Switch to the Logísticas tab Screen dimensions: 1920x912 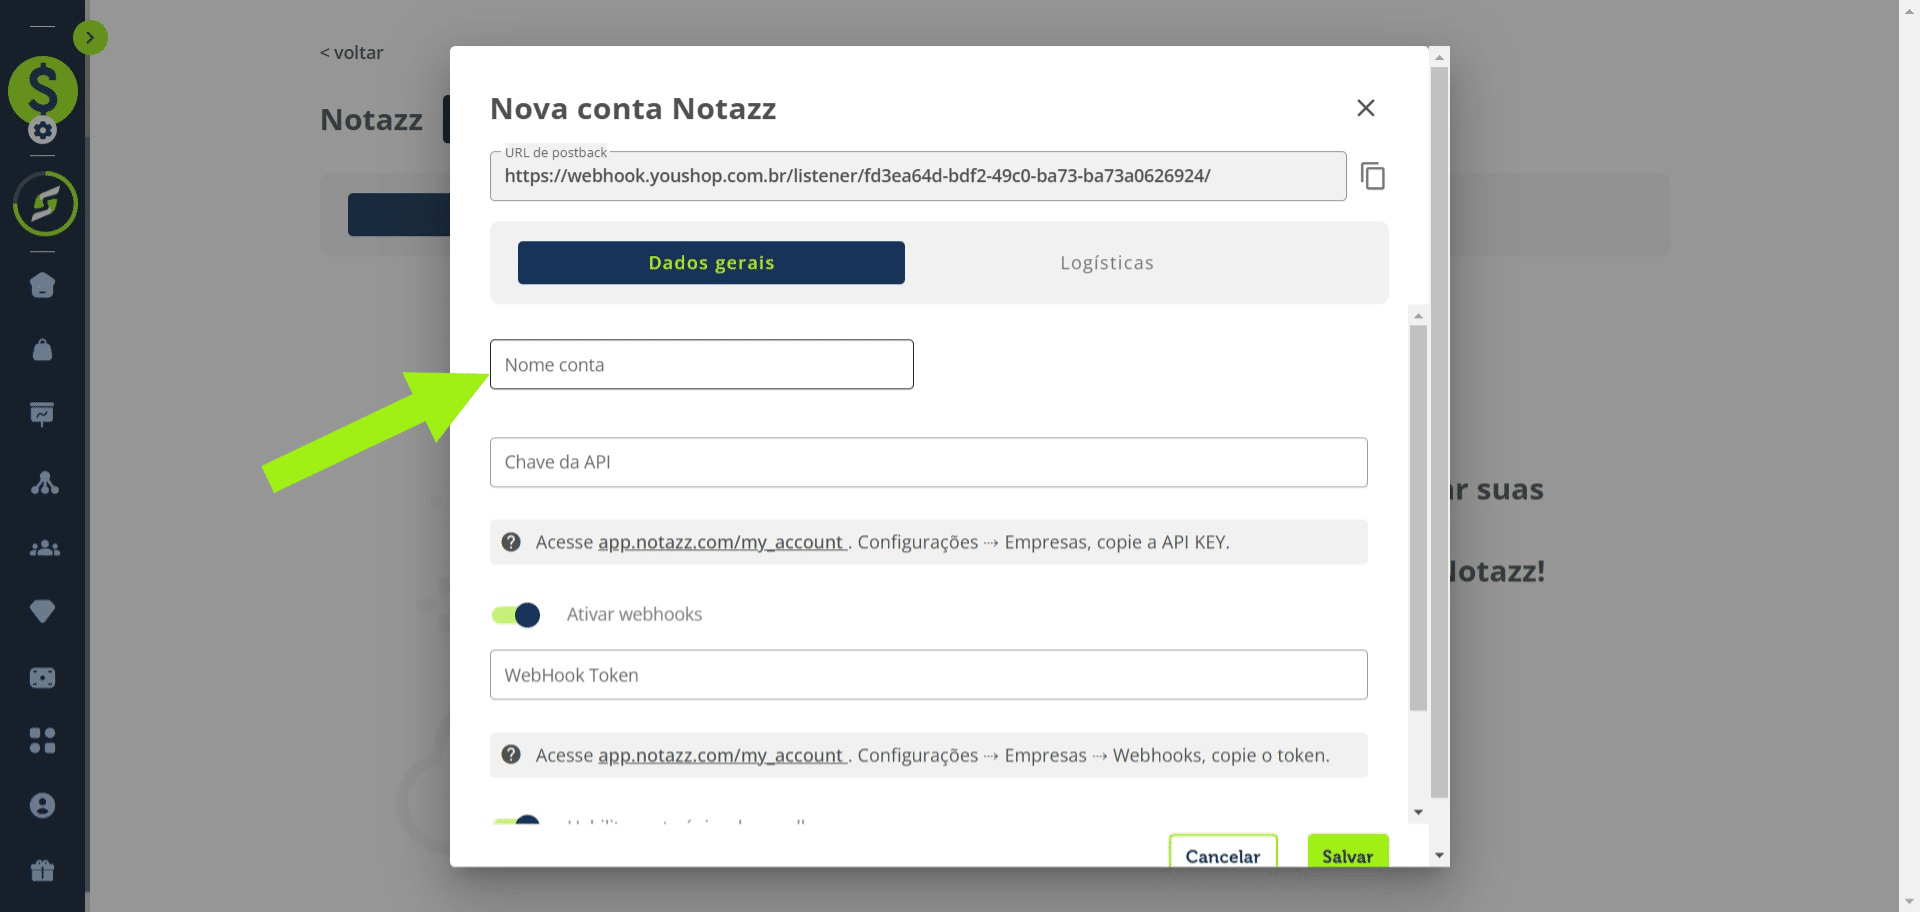pyautogui.click(x=1107, y=263)
